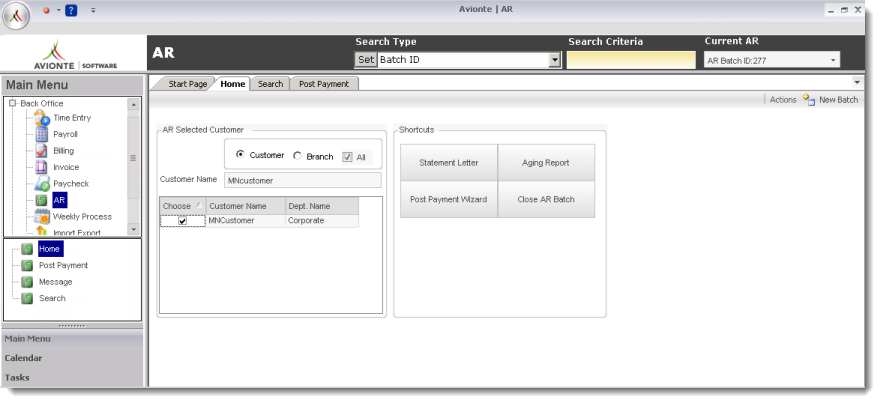Collapse the Back Office tree node
880x403 pixels.
[x=12, y=103]
